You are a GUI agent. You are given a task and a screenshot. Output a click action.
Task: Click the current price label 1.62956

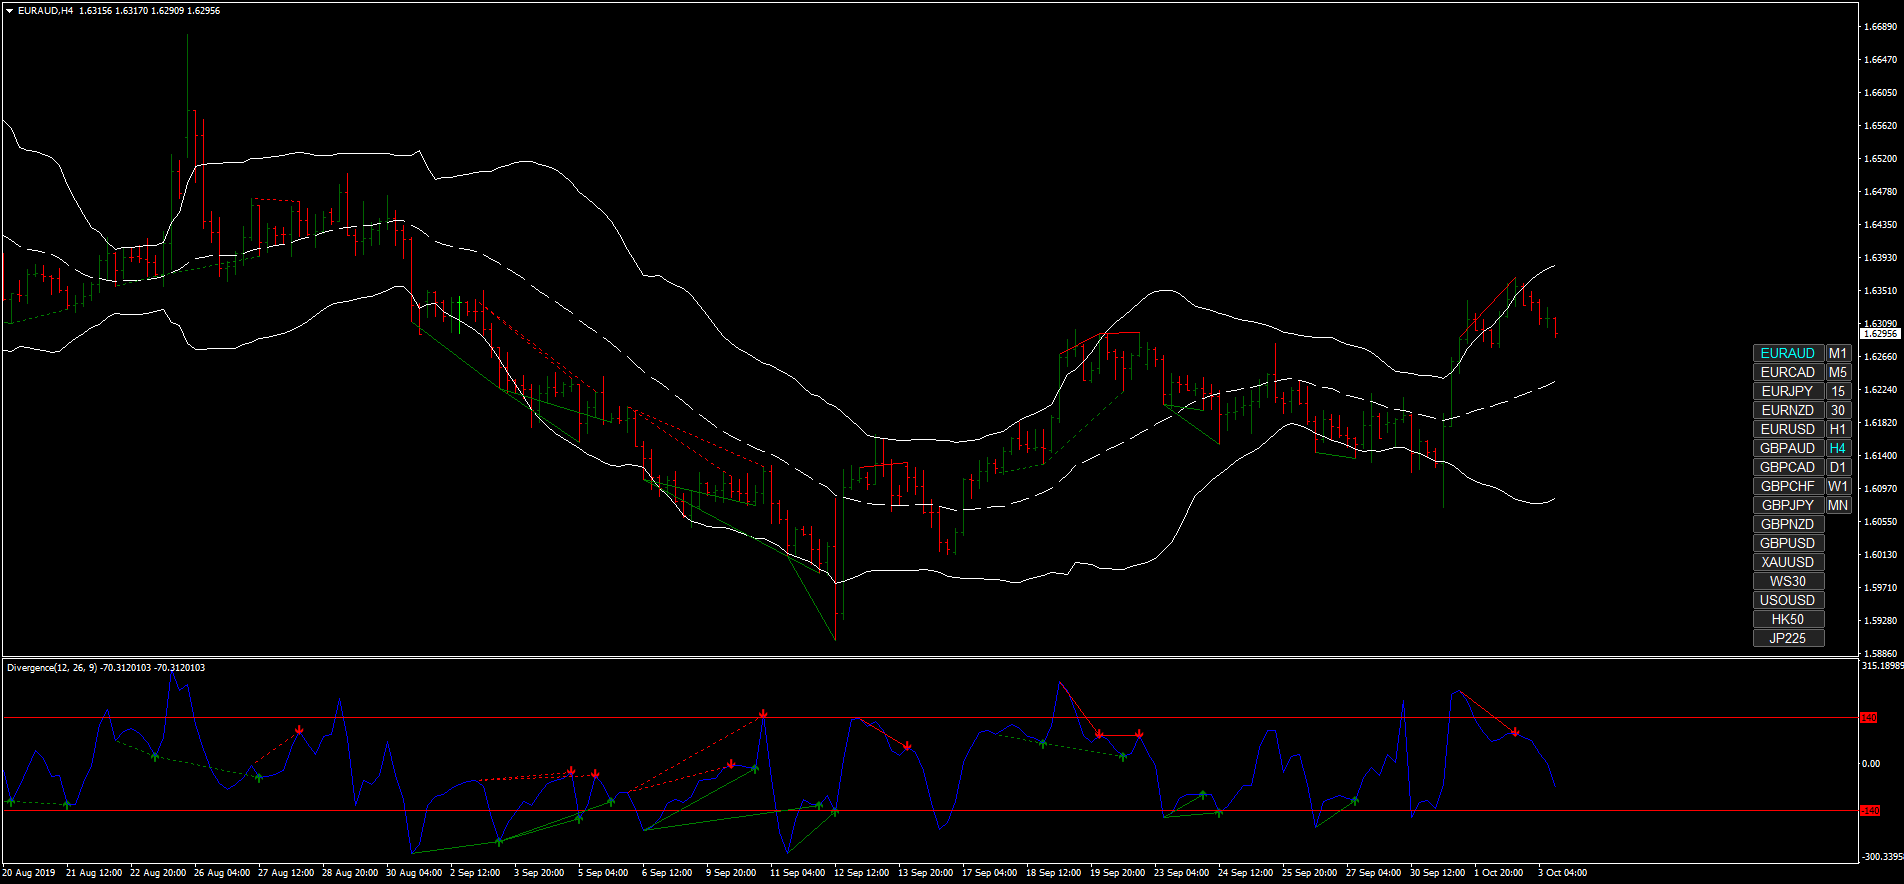click(1880, 334)
